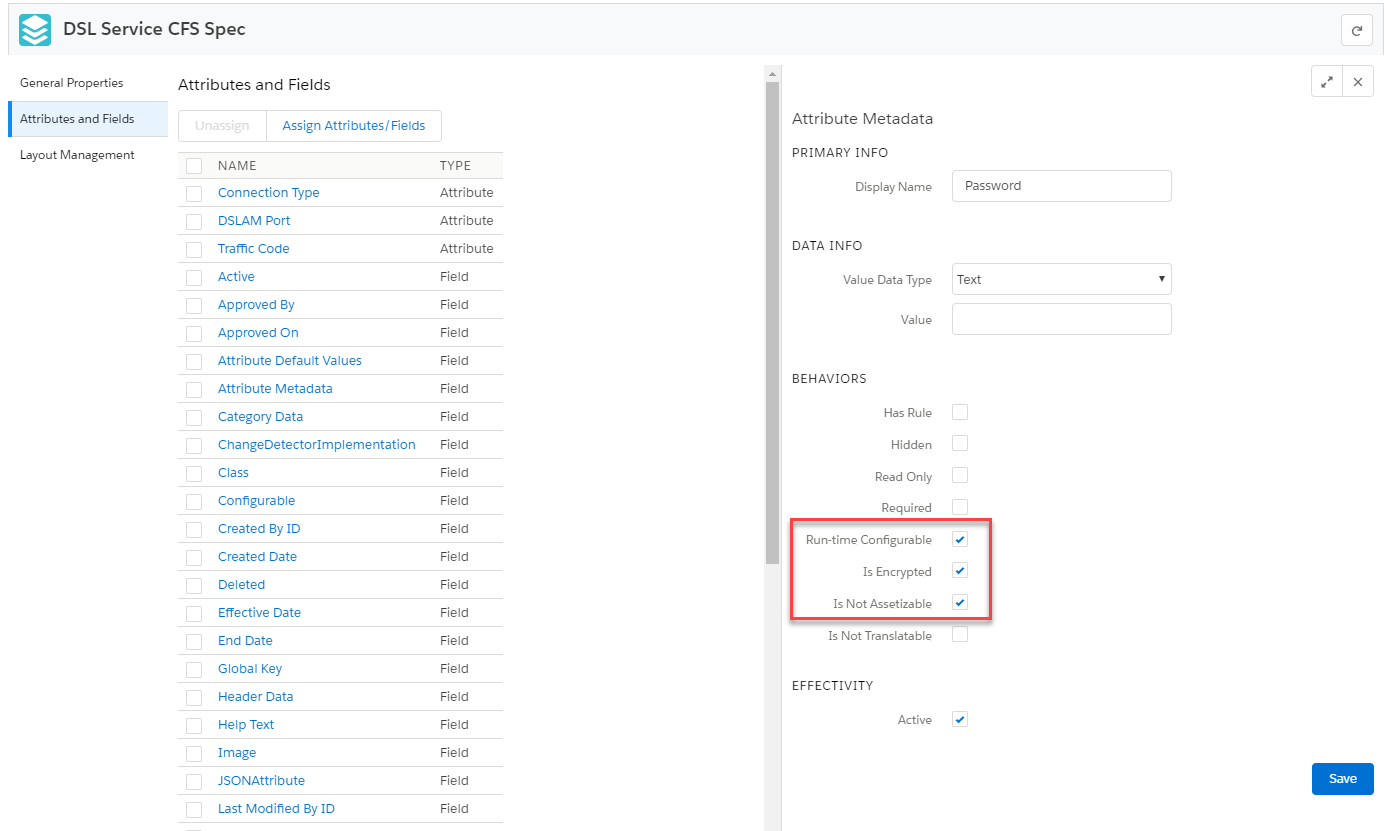The width and height of the screenshot is (1391, 831).
Task: Check the Approved By row checkbox
Action: tap(194, 306)
